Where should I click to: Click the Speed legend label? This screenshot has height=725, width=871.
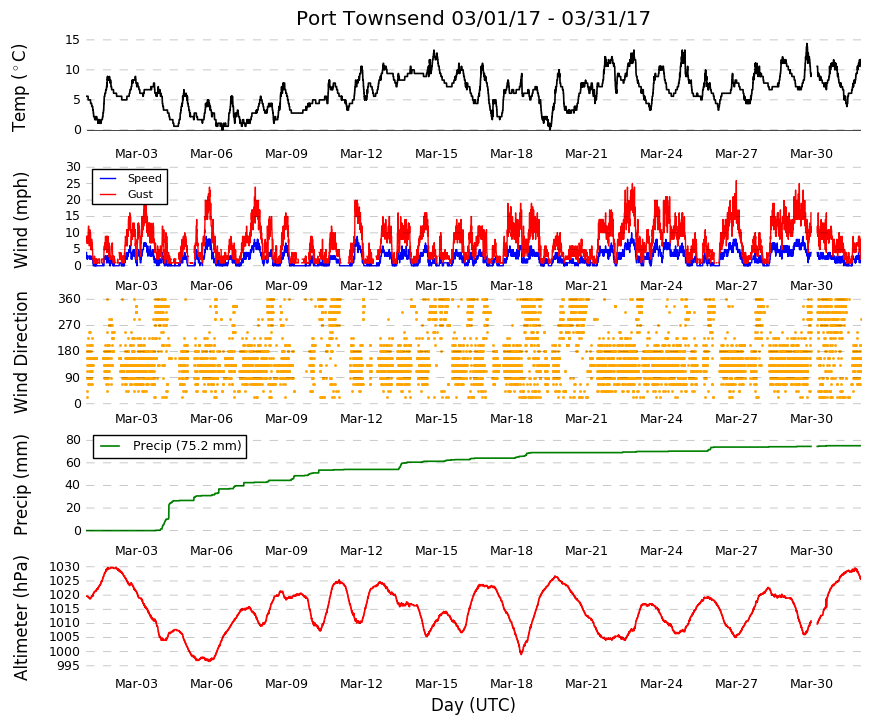[144, 178]
